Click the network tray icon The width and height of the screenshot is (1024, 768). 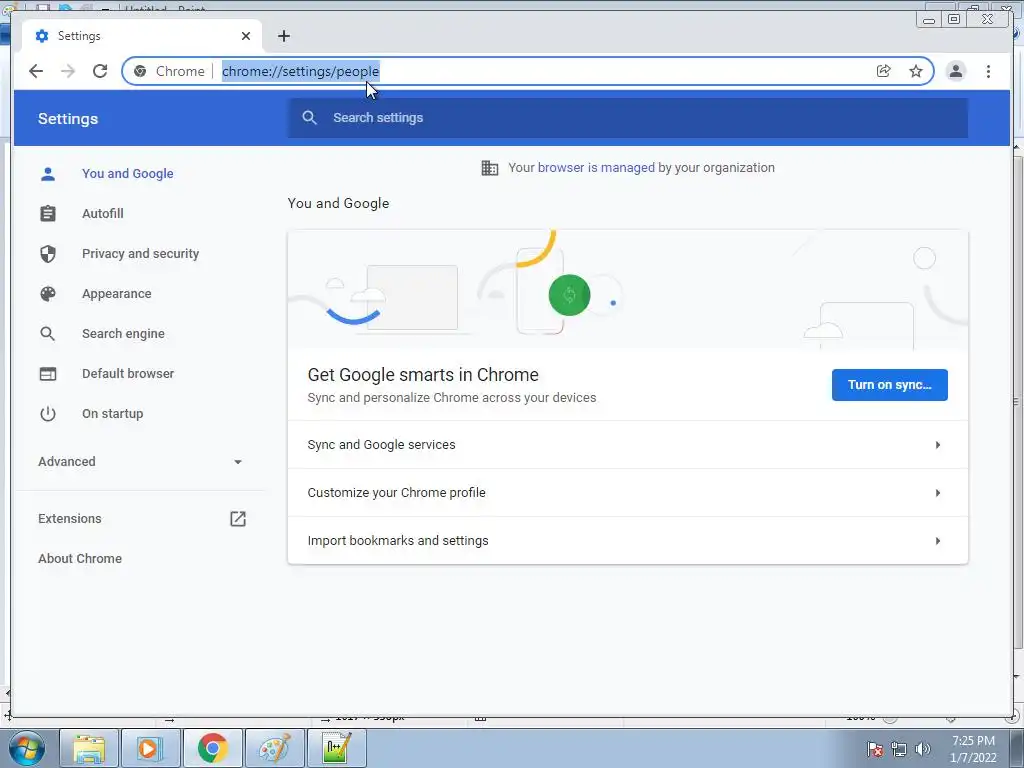[899, 749]
